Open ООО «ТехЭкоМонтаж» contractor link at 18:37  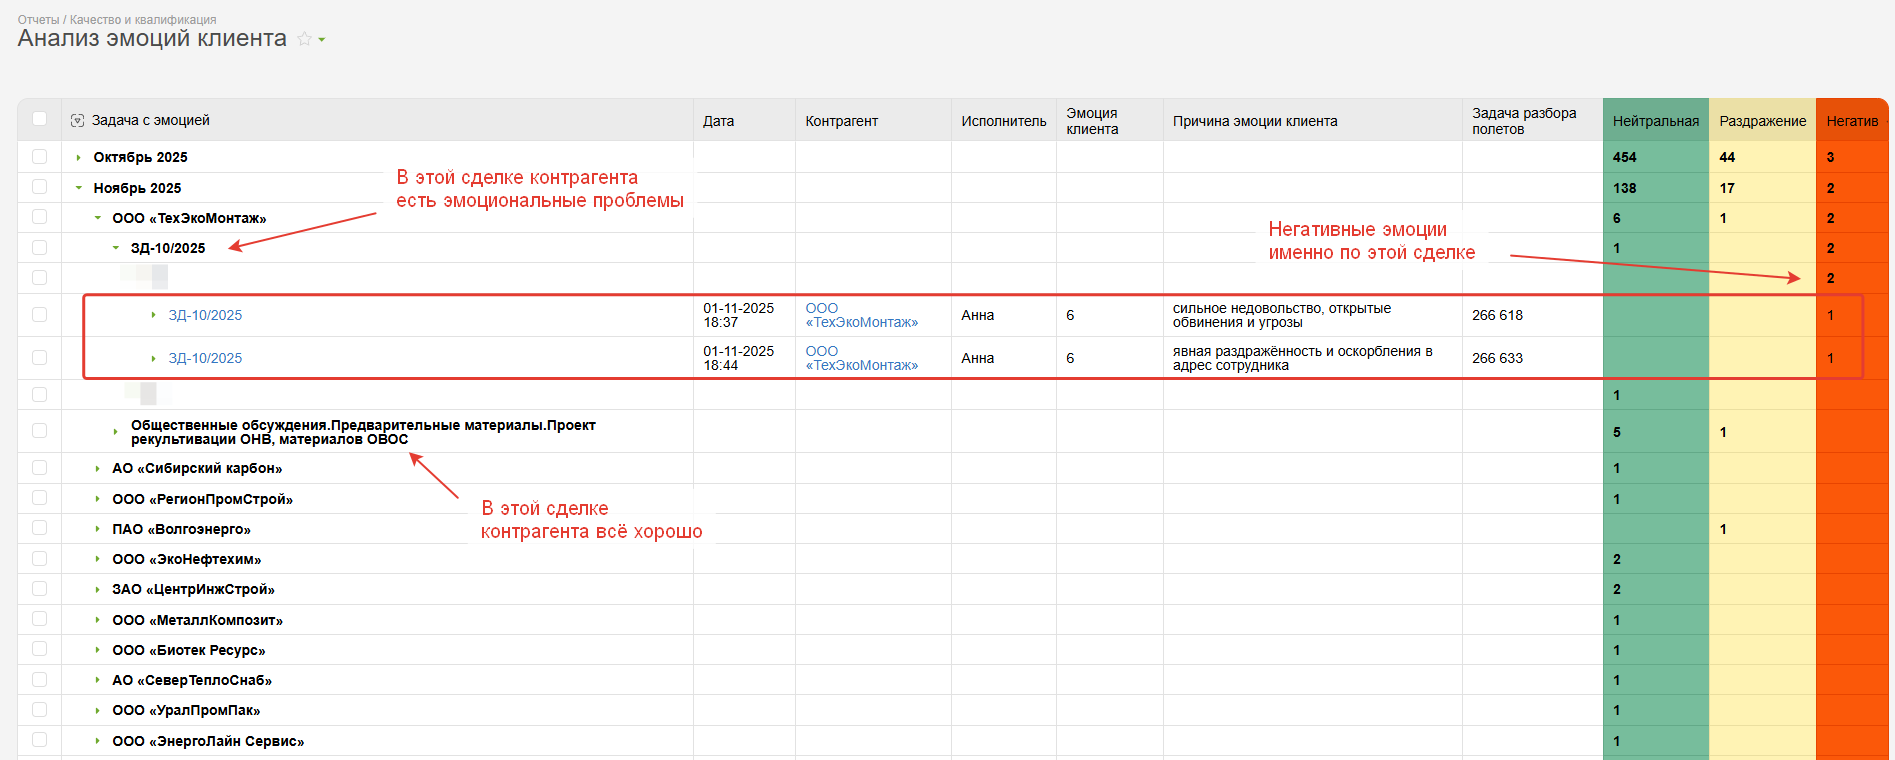pos(861,315)
